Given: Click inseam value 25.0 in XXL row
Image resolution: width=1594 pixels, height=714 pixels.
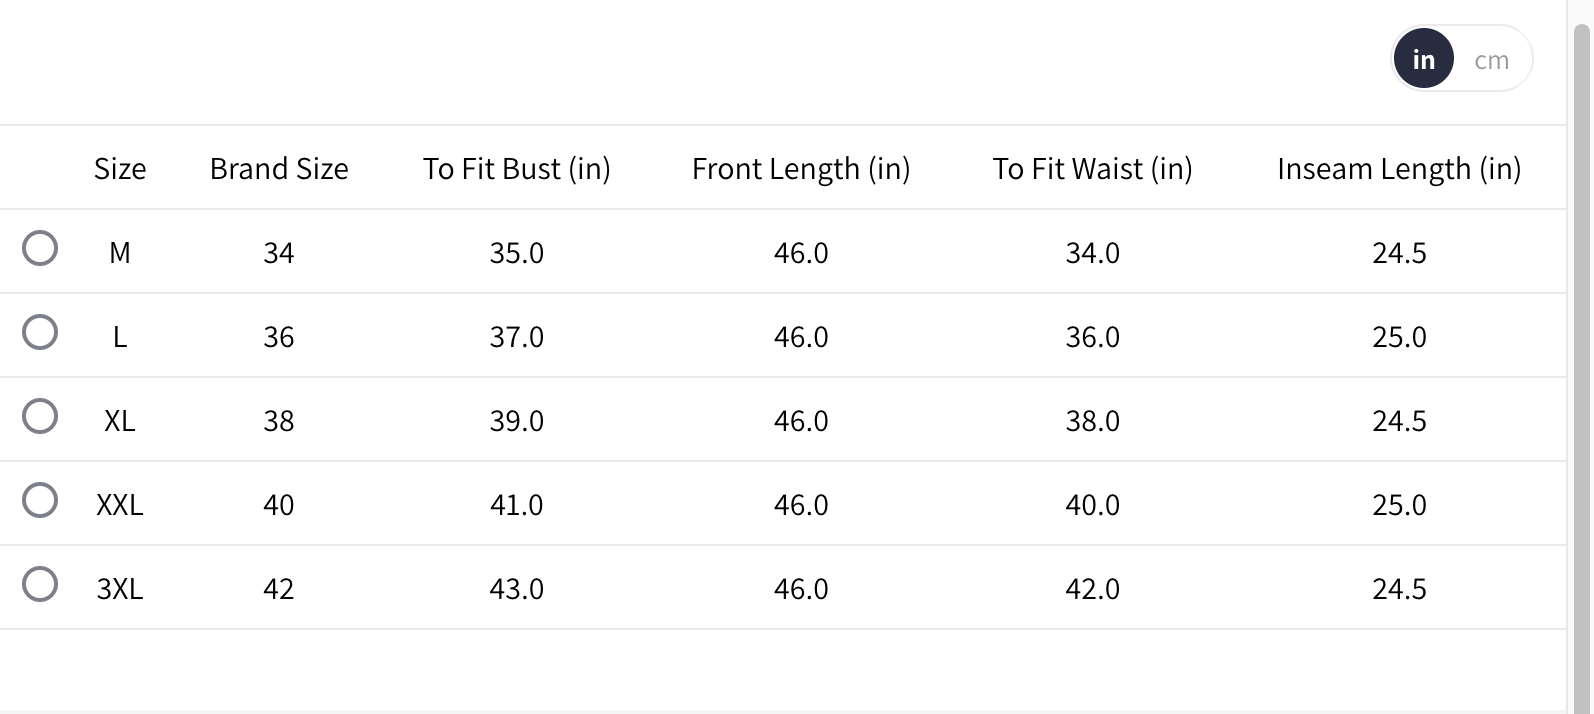Looking at the screenshot, I should click(x=1398, y=505).
